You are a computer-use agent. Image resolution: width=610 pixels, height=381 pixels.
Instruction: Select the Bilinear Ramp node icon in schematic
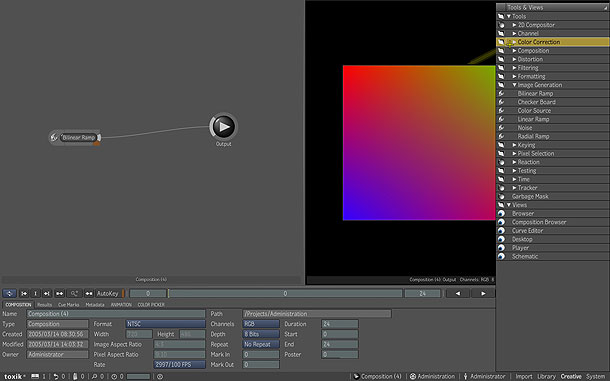coord(54,137)
